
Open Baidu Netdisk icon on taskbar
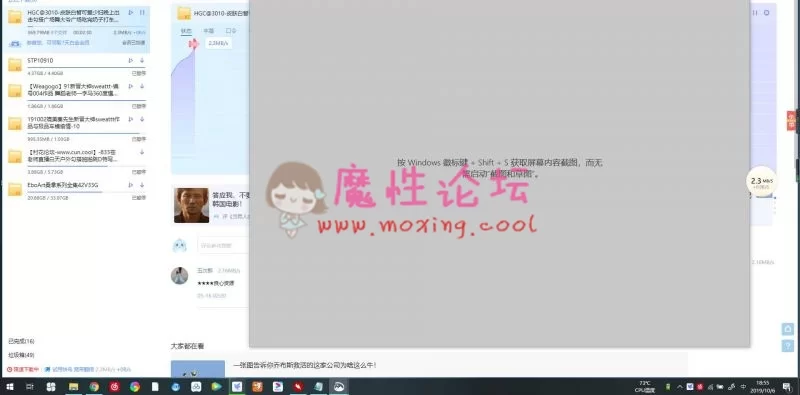tap(196, 387)
